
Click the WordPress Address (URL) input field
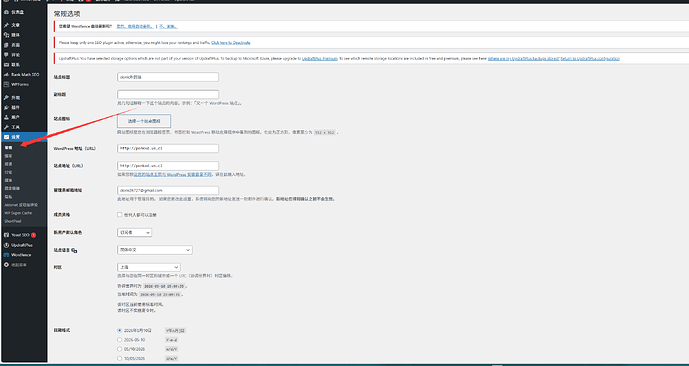coord(168,149)
